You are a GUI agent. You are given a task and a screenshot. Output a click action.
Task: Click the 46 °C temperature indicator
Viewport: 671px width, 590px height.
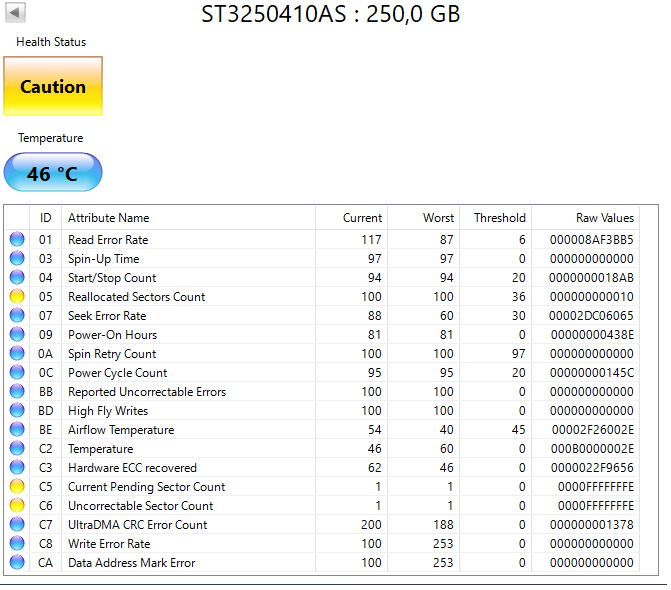[53, 172]
